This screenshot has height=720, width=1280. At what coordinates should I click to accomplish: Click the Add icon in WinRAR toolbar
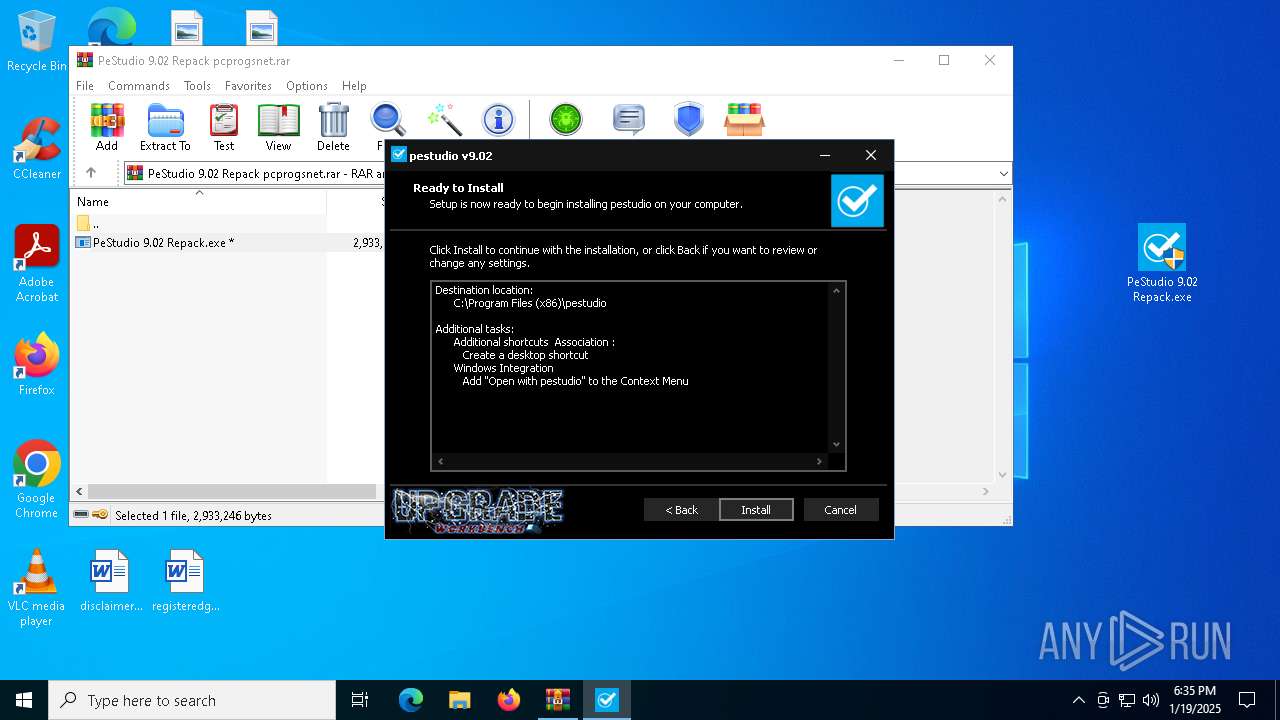pos(107,127)
